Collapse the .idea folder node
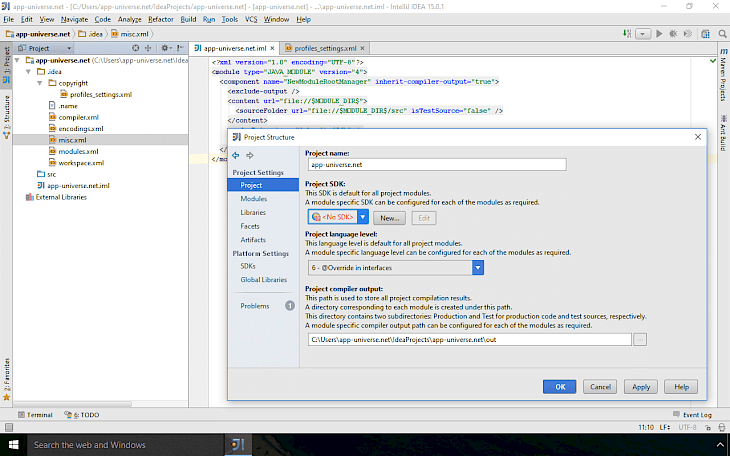The height and width of the screenshot is (456, 730). pyautogui.click(x=28, y=72)
